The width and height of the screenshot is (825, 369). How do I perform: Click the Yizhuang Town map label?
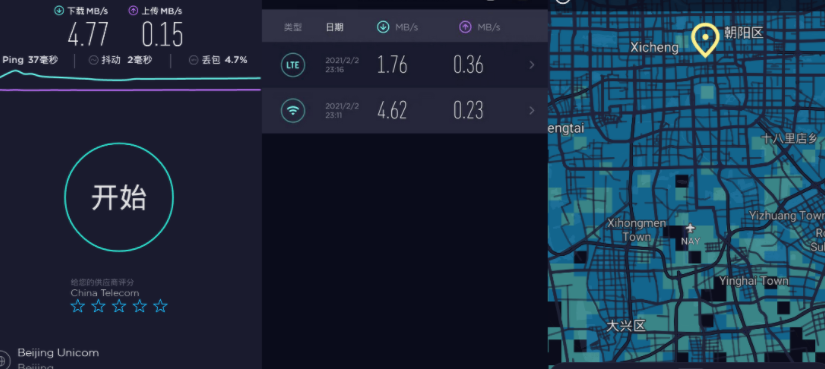point(787,215)
